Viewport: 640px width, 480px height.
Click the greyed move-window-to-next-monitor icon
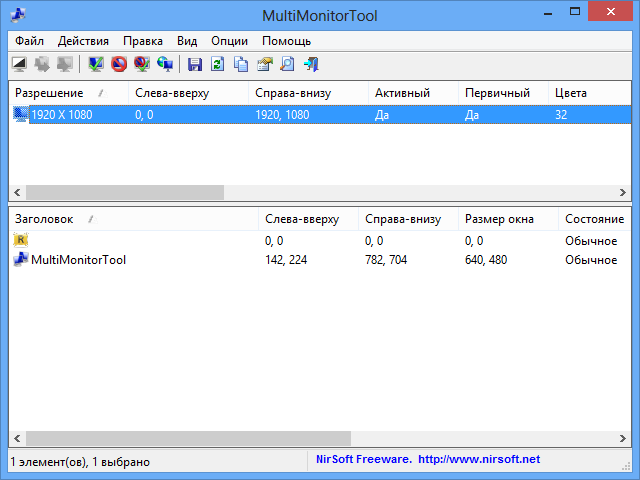click(42, 64)
